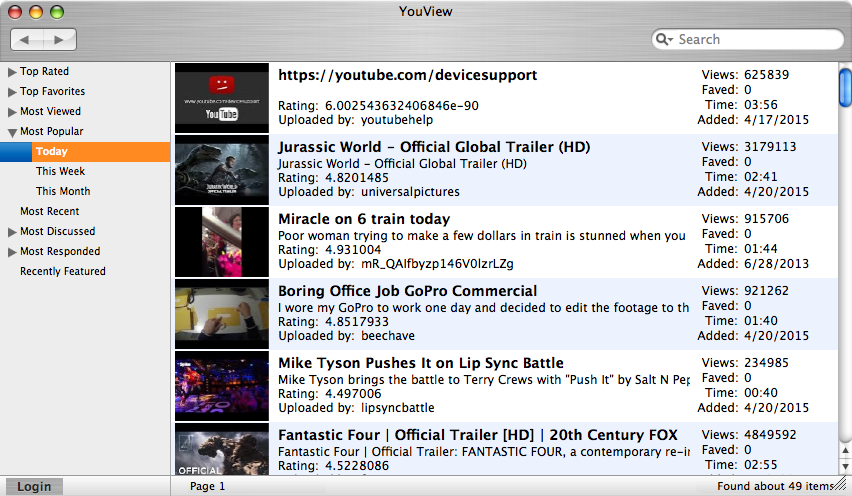Viewport: 852px width, 496px height.
Task: Open the search magnifier options menu
Action: (x=665, y=39)
